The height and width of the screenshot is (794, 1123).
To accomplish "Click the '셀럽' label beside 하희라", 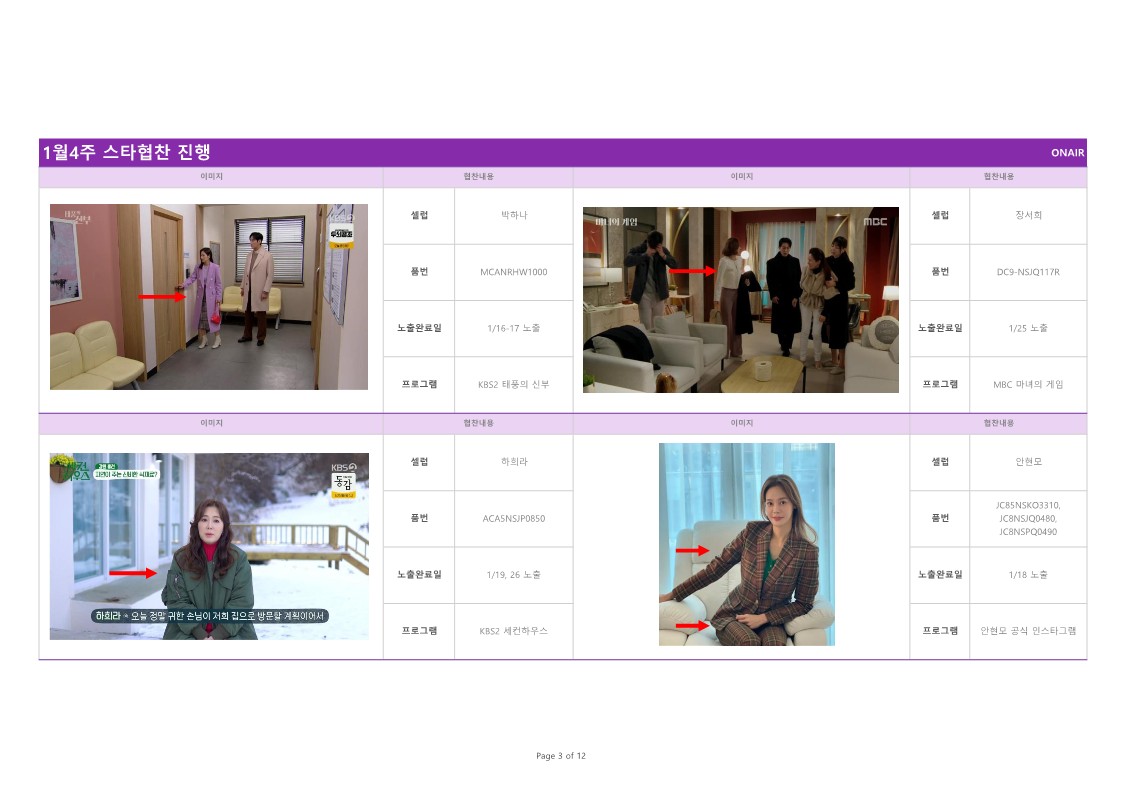I will [419, 462].
